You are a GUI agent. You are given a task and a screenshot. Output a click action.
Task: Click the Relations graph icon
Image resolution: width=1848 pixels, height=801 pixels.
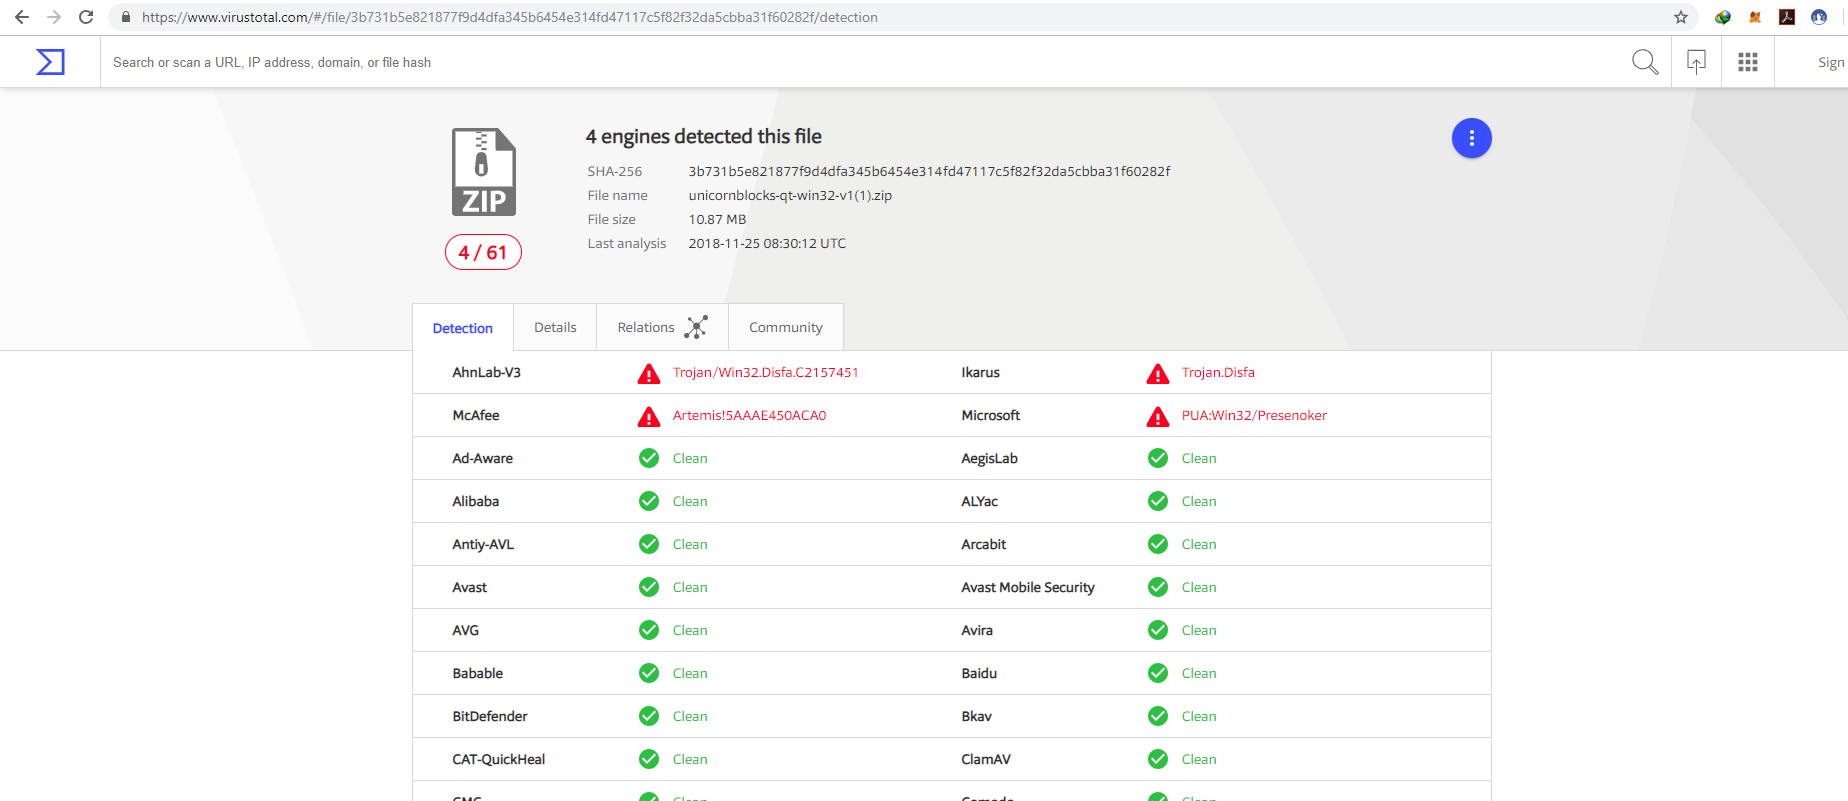[x=696, y=327]
